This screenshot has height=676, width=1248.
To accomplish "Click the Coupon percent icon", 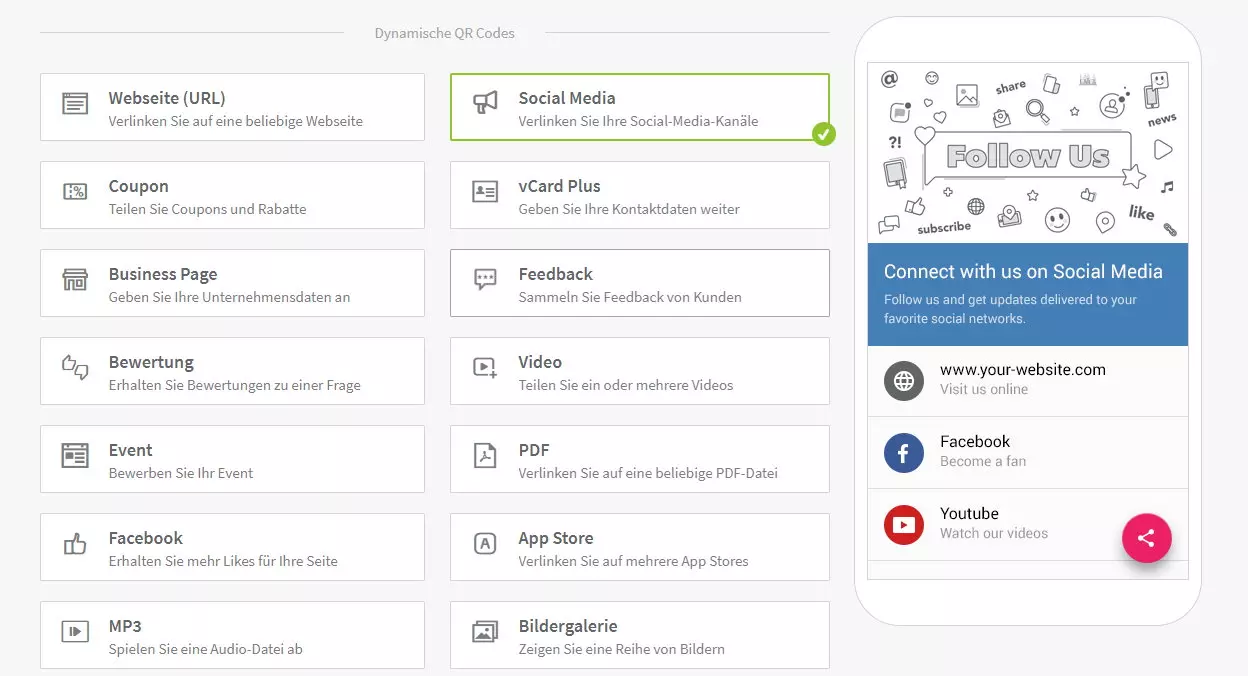I will coord(75,191).
